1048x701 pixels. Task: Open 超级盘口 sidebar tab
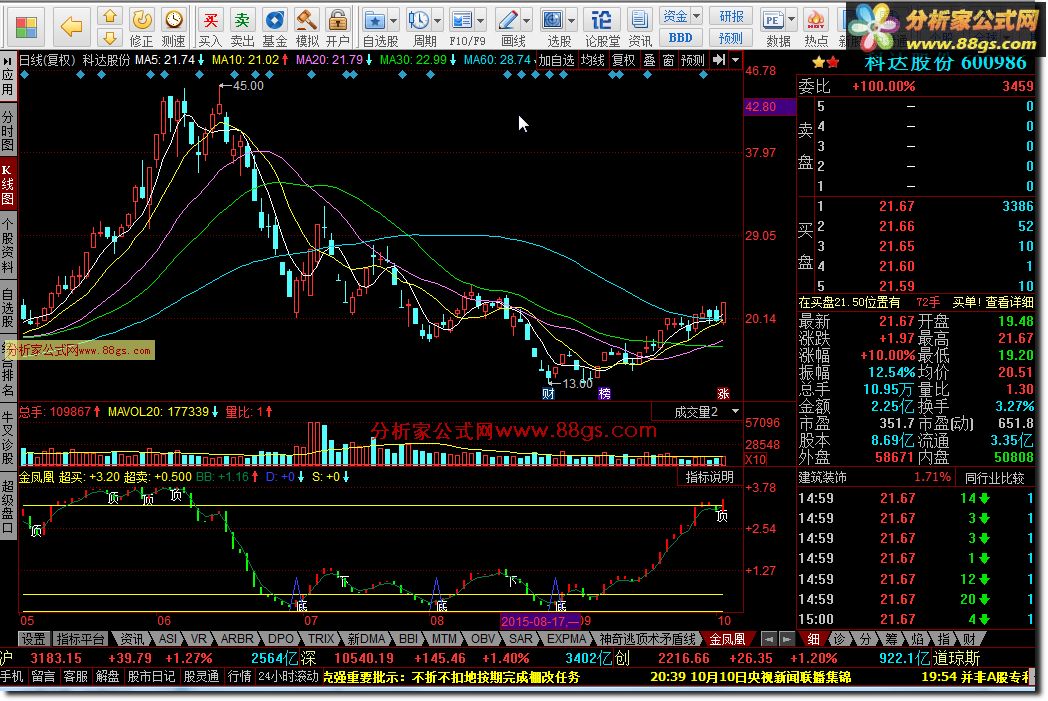7,506
